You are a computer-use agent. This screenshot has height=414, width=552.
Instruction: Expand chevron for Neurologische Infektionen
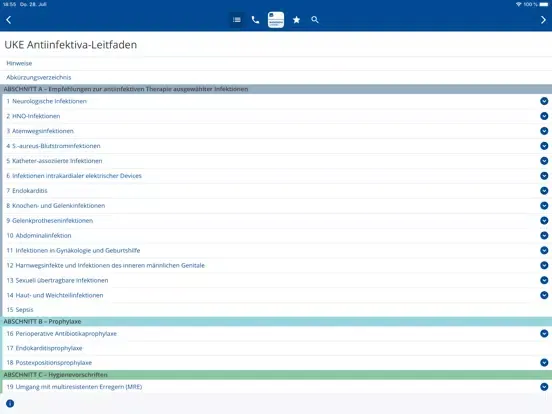(544, 101)
